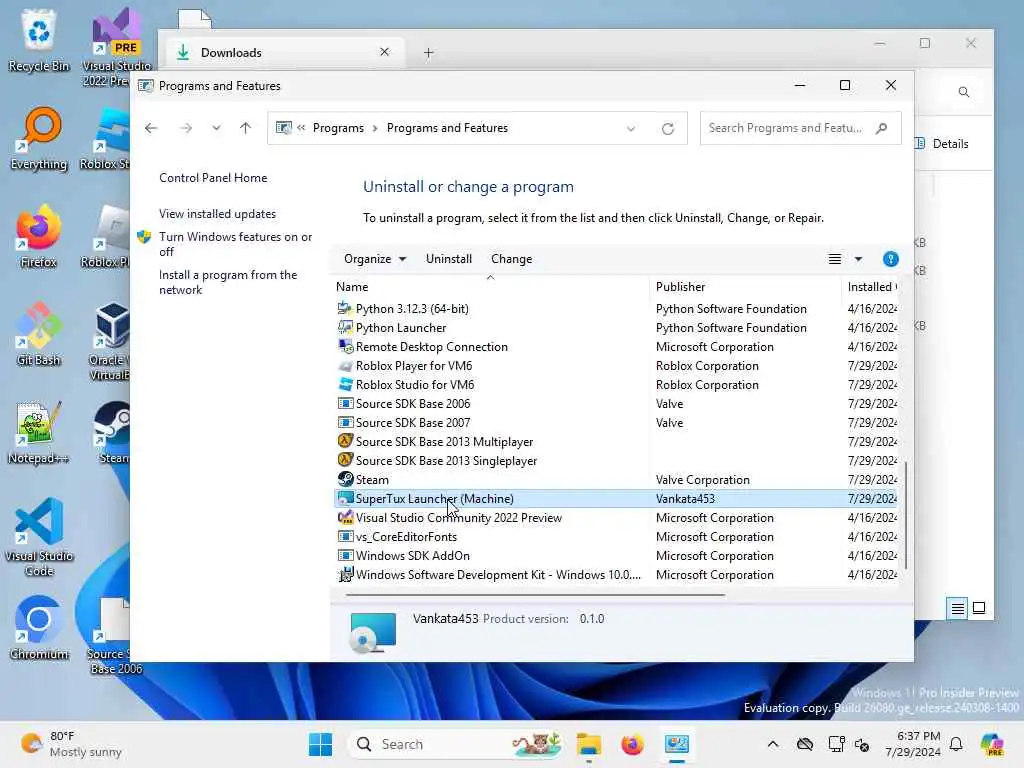Go back using the Back arrow
The height and width of the screenshot is (768, 1024).
151,128
